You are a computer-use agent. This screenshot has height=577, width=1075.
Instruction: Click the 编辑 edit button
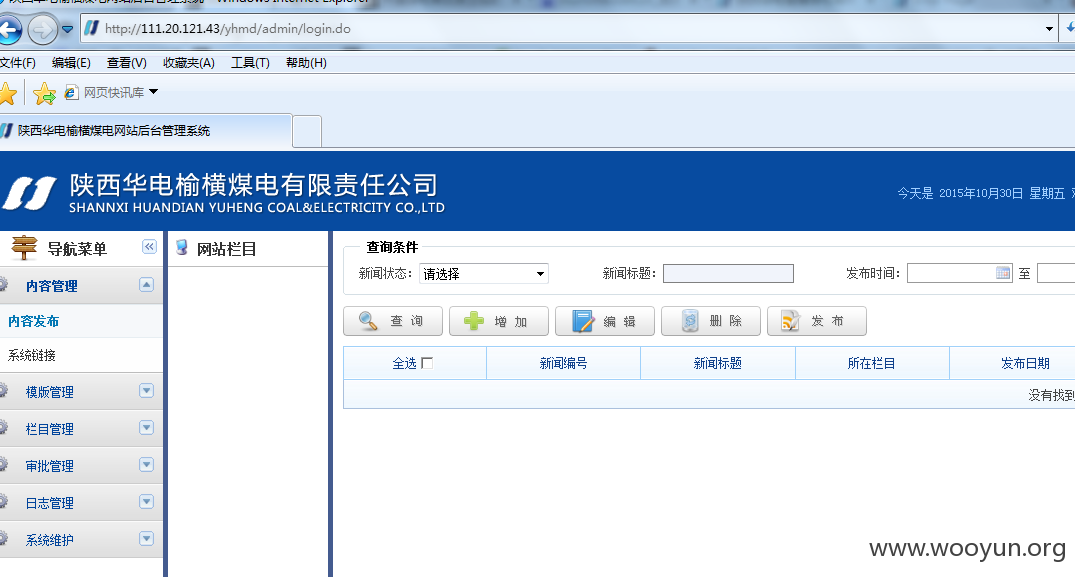pos(605,321)
